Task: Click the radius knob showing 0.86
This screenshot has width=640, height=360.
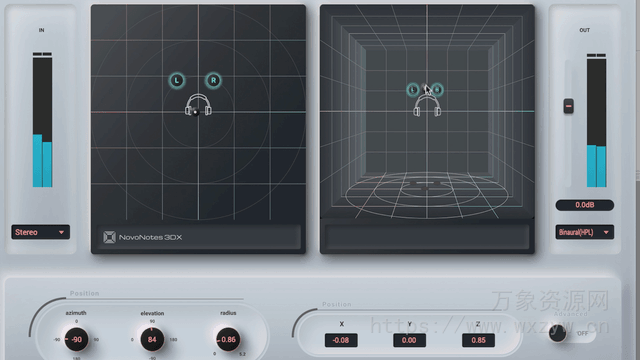Action: [228, 339]
